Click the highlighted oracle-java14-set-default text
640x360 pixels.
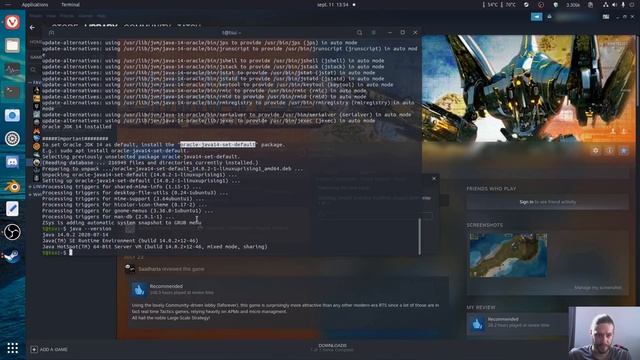[218, 144]
